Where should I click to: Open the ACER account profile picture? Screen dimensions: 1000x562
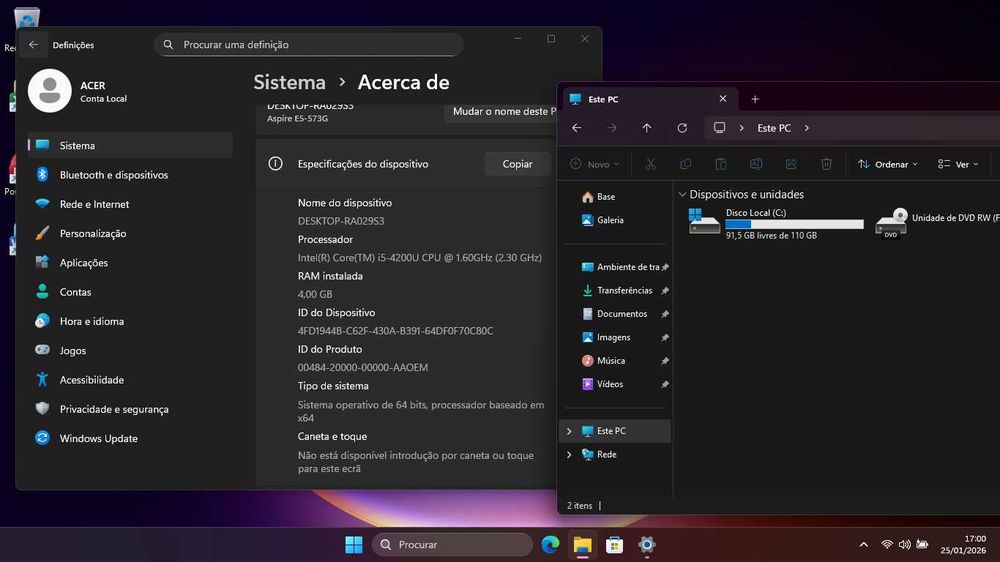tap(50, 91)
